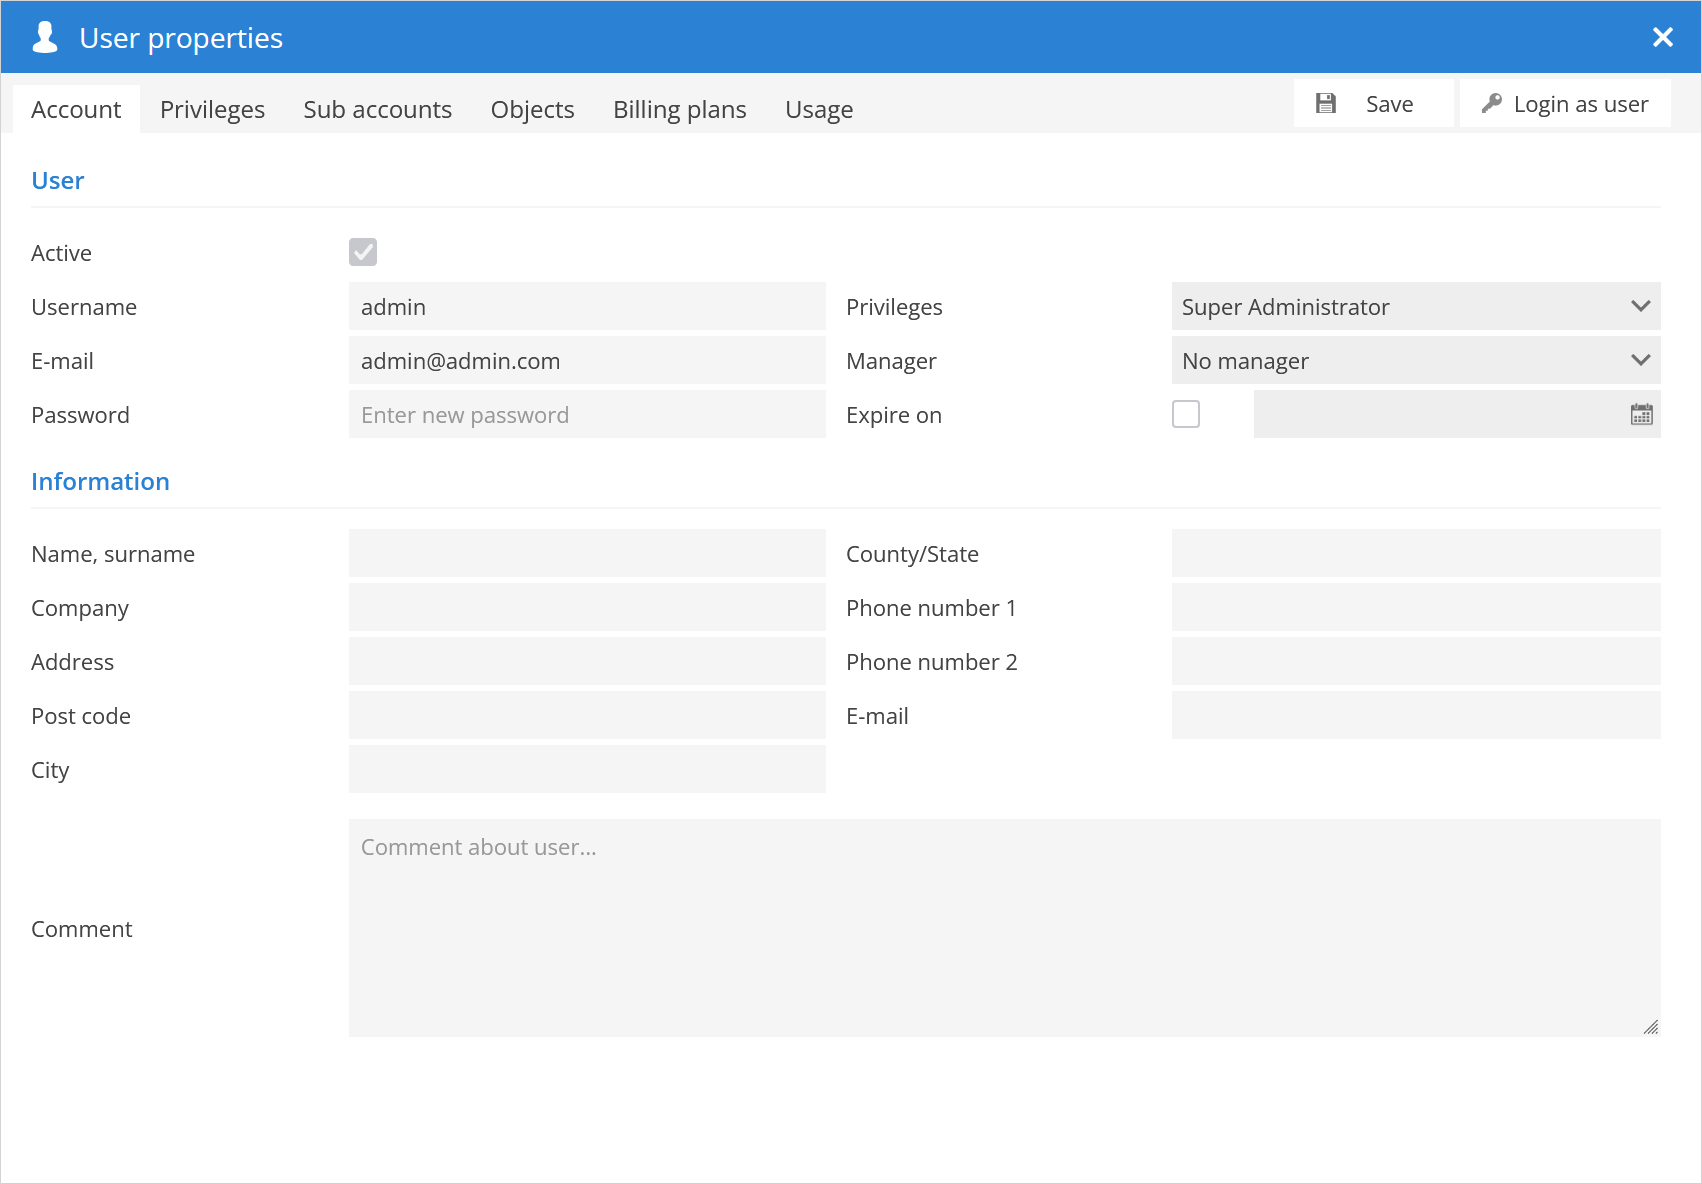Save the user properties

point(1373,104)
